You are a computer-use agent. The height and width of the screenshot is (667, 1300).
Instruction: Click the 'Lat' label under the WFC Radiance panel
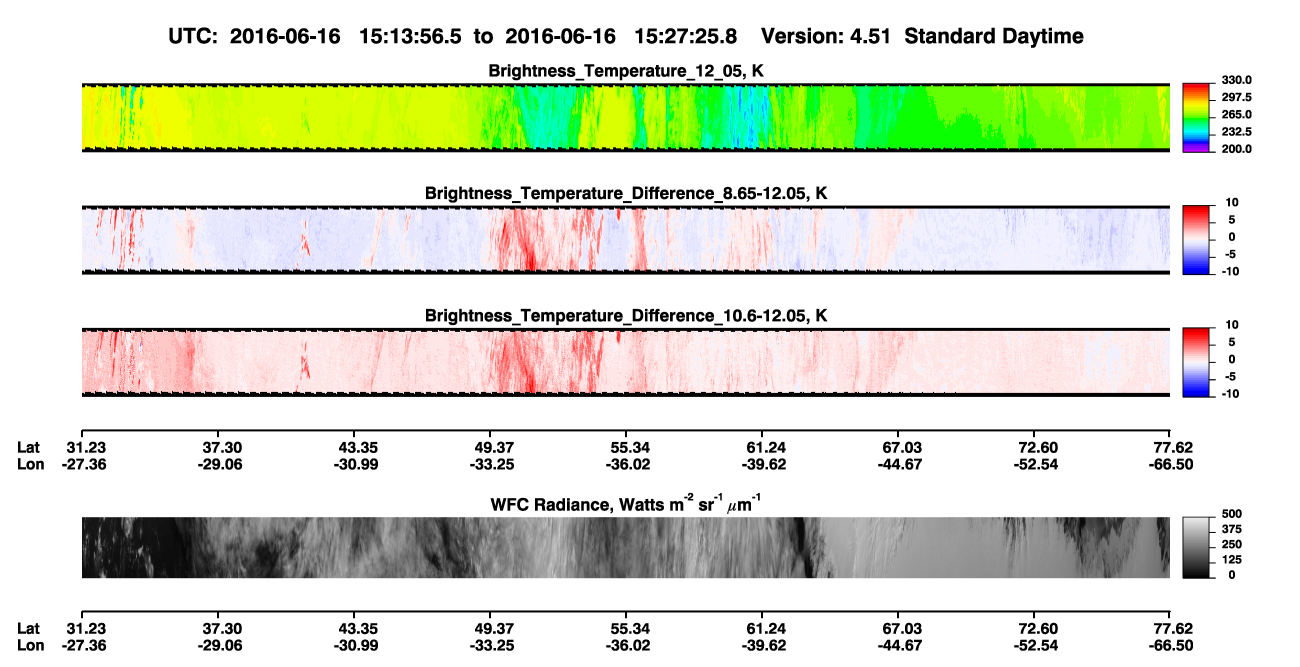coord(29,629)
